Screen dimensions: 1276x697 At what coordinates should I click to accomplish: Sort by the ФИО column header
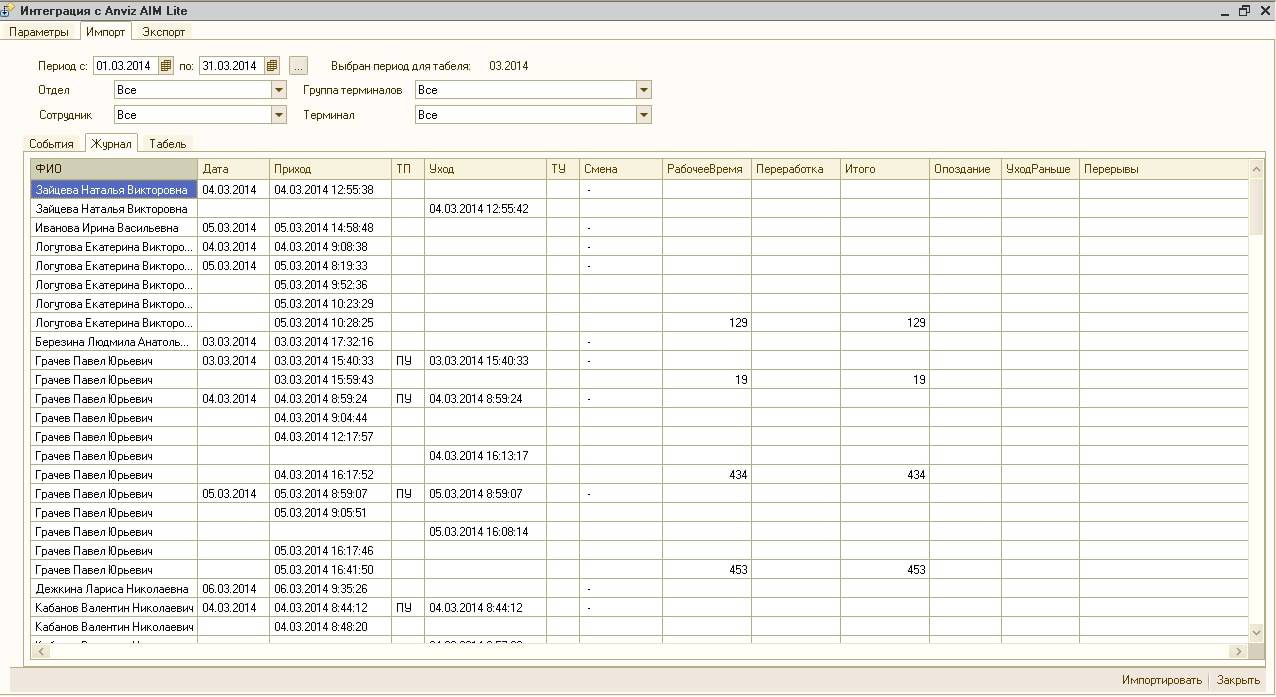pyautogui.click(x=114, y=169)
